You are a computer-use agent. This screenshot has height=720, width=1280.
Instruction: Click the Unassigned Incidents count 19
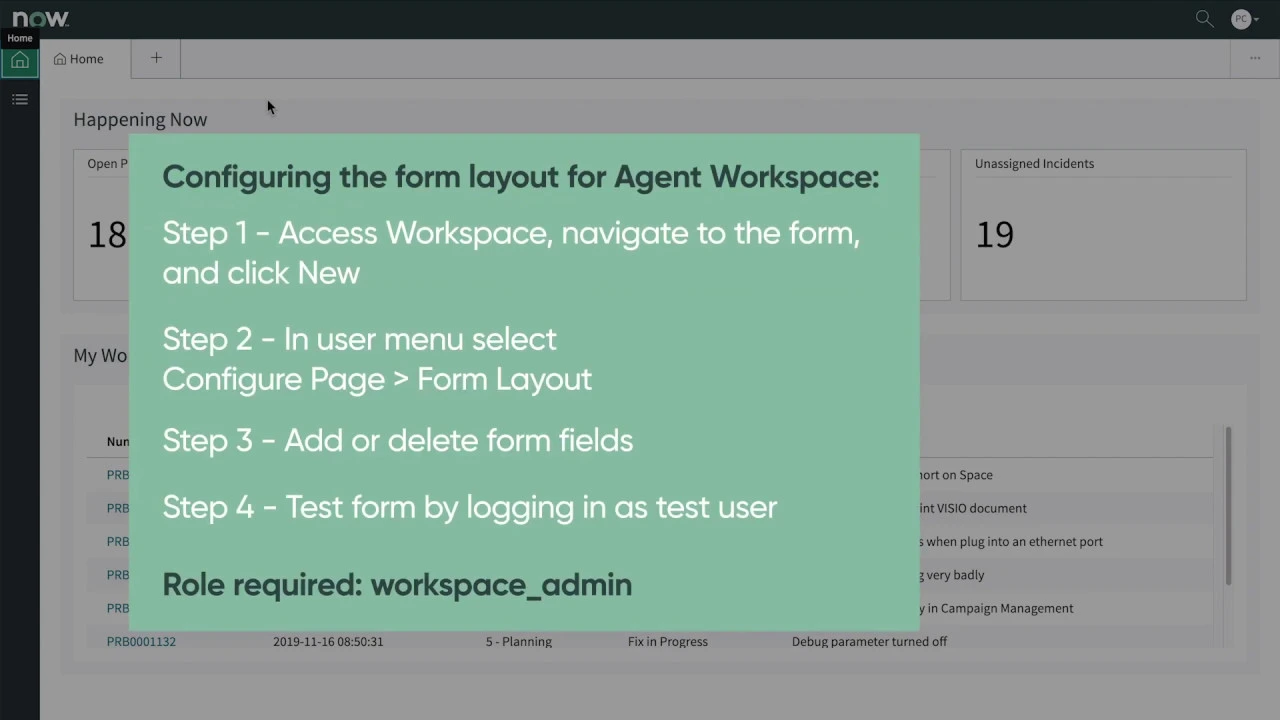(x=994, y=234)
